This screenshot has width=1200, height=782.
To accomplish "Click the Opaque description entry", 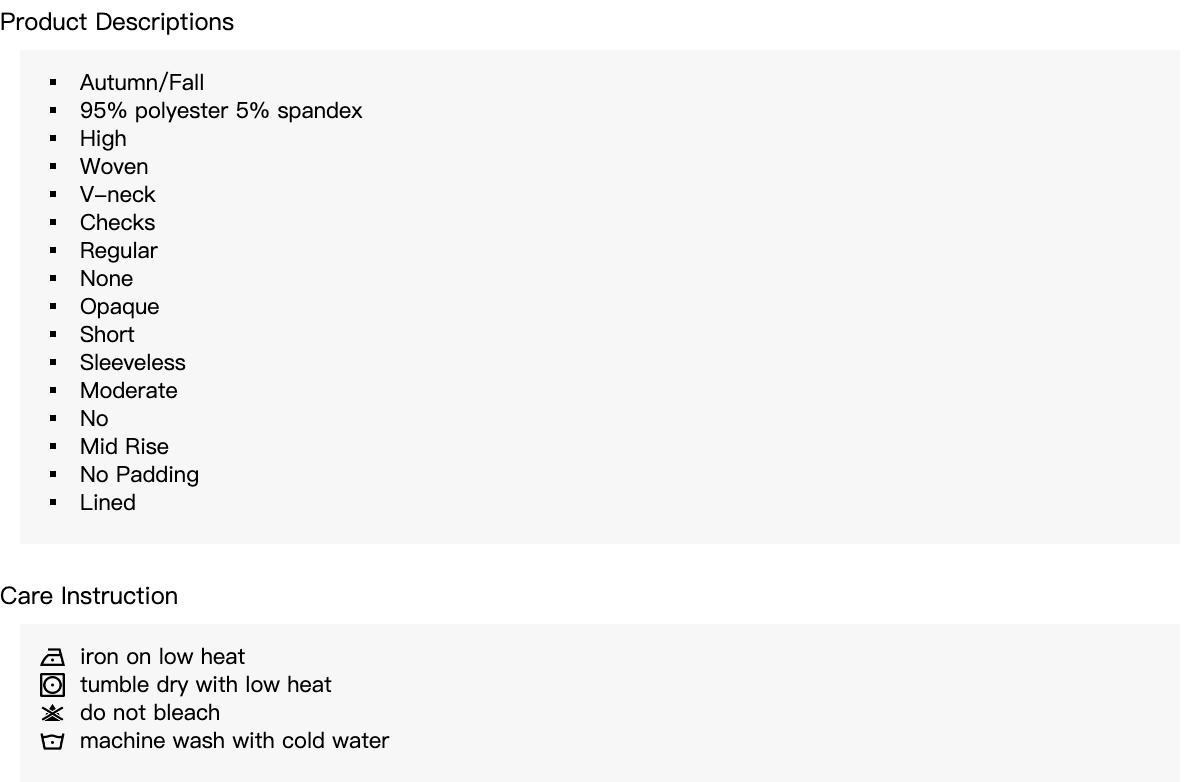I will pyautogui.click(x=120, y=307).
